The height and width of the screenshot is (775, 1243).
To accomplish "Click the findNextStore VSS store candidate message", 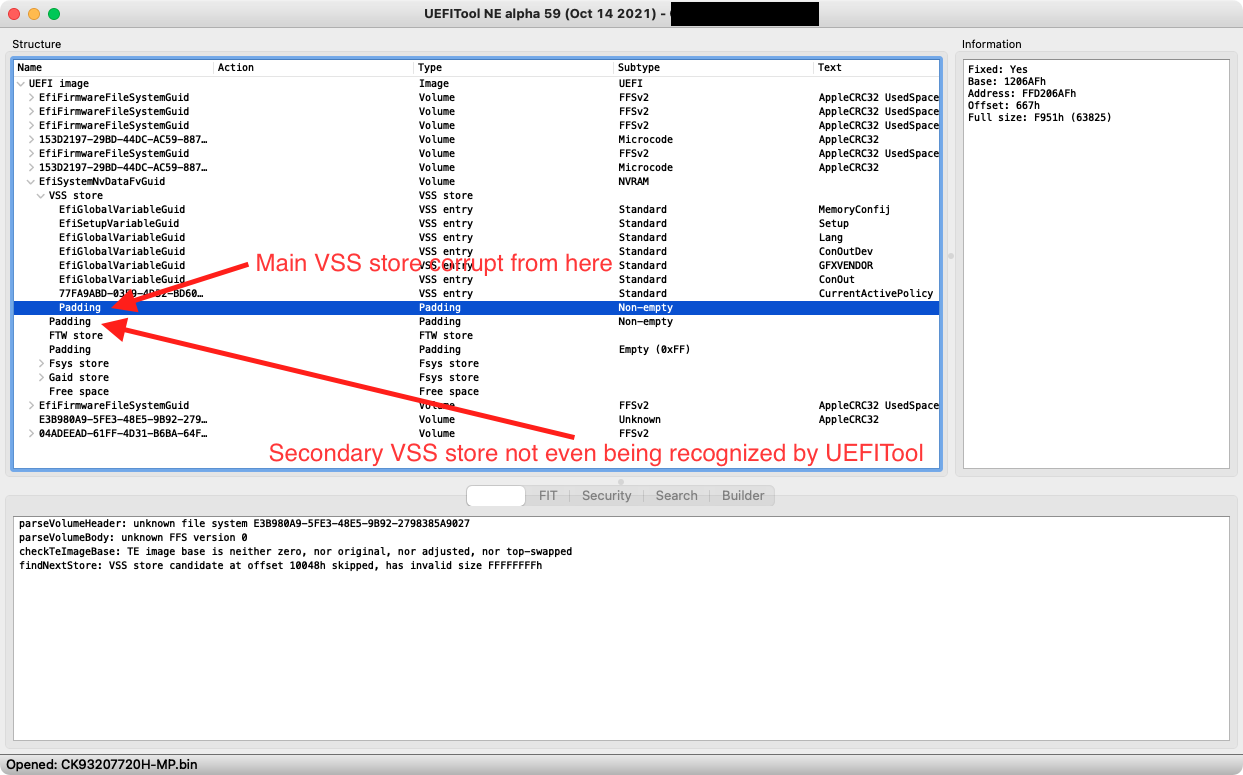I will click(x=281, y=566).
